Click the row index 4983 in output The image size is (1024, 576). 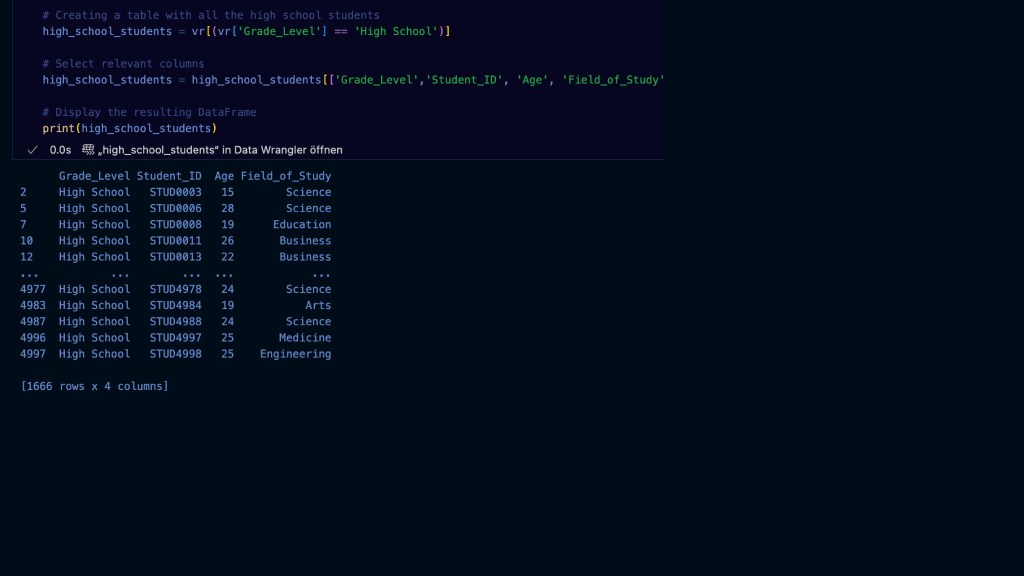(33, 305)
